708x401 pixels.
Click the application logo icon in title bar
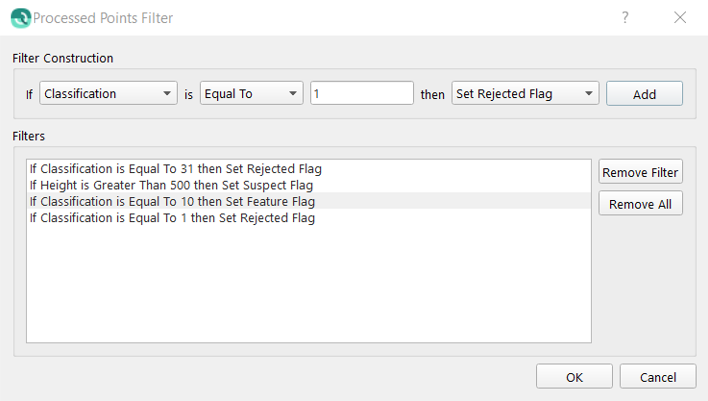21,18
